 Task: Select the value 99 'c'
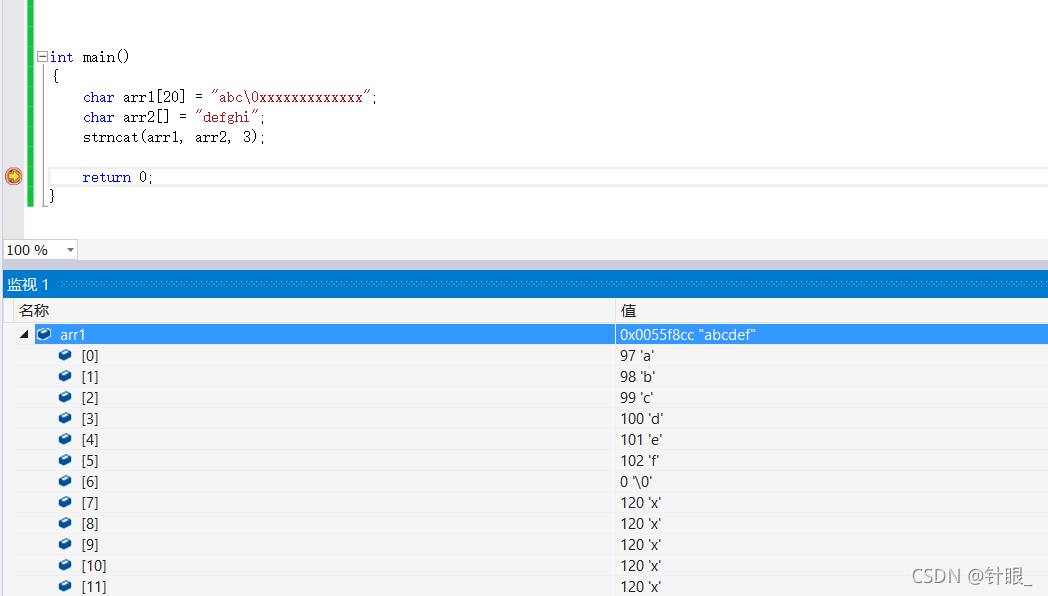pos(636,398)
